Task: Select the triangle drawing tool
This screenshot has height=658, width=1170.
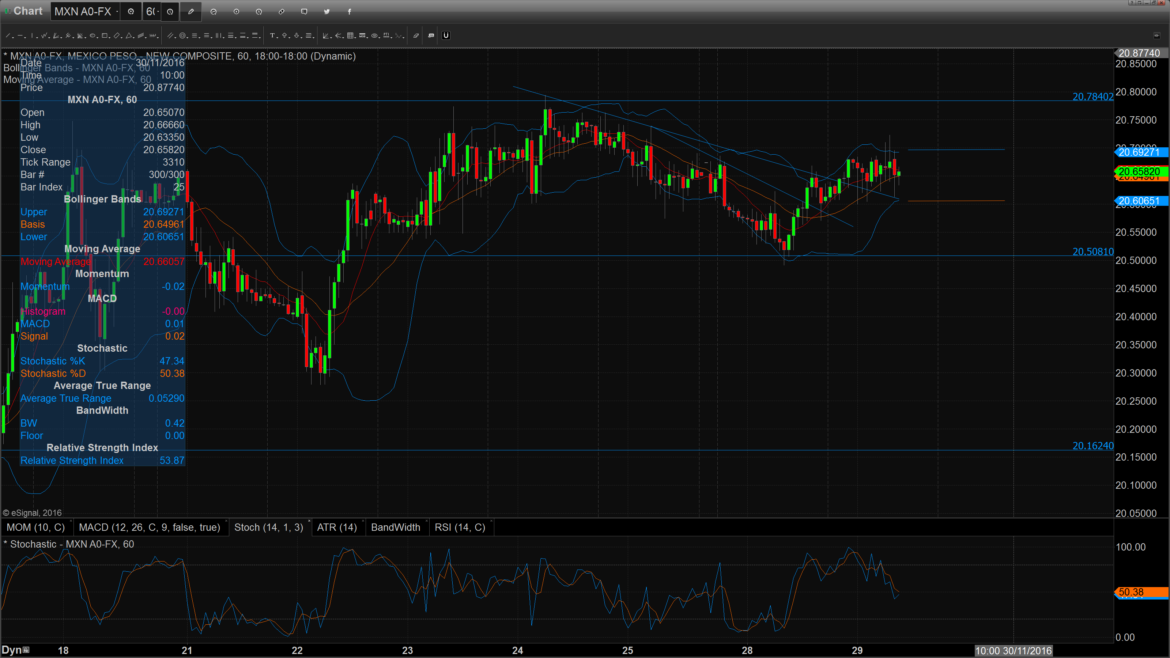Action: [x=129, y=36]
